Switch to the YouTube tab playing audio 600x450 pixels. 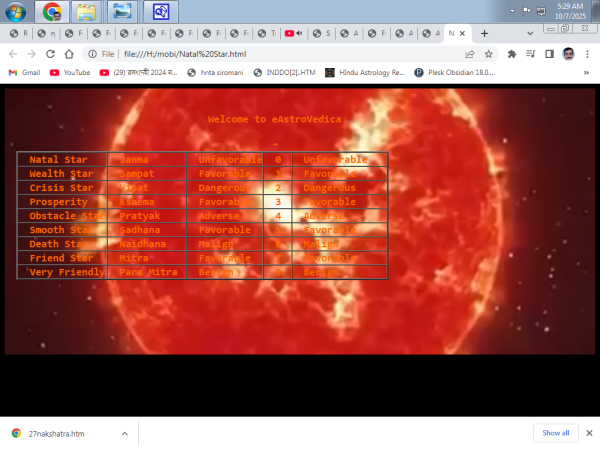tap(293, 33)
